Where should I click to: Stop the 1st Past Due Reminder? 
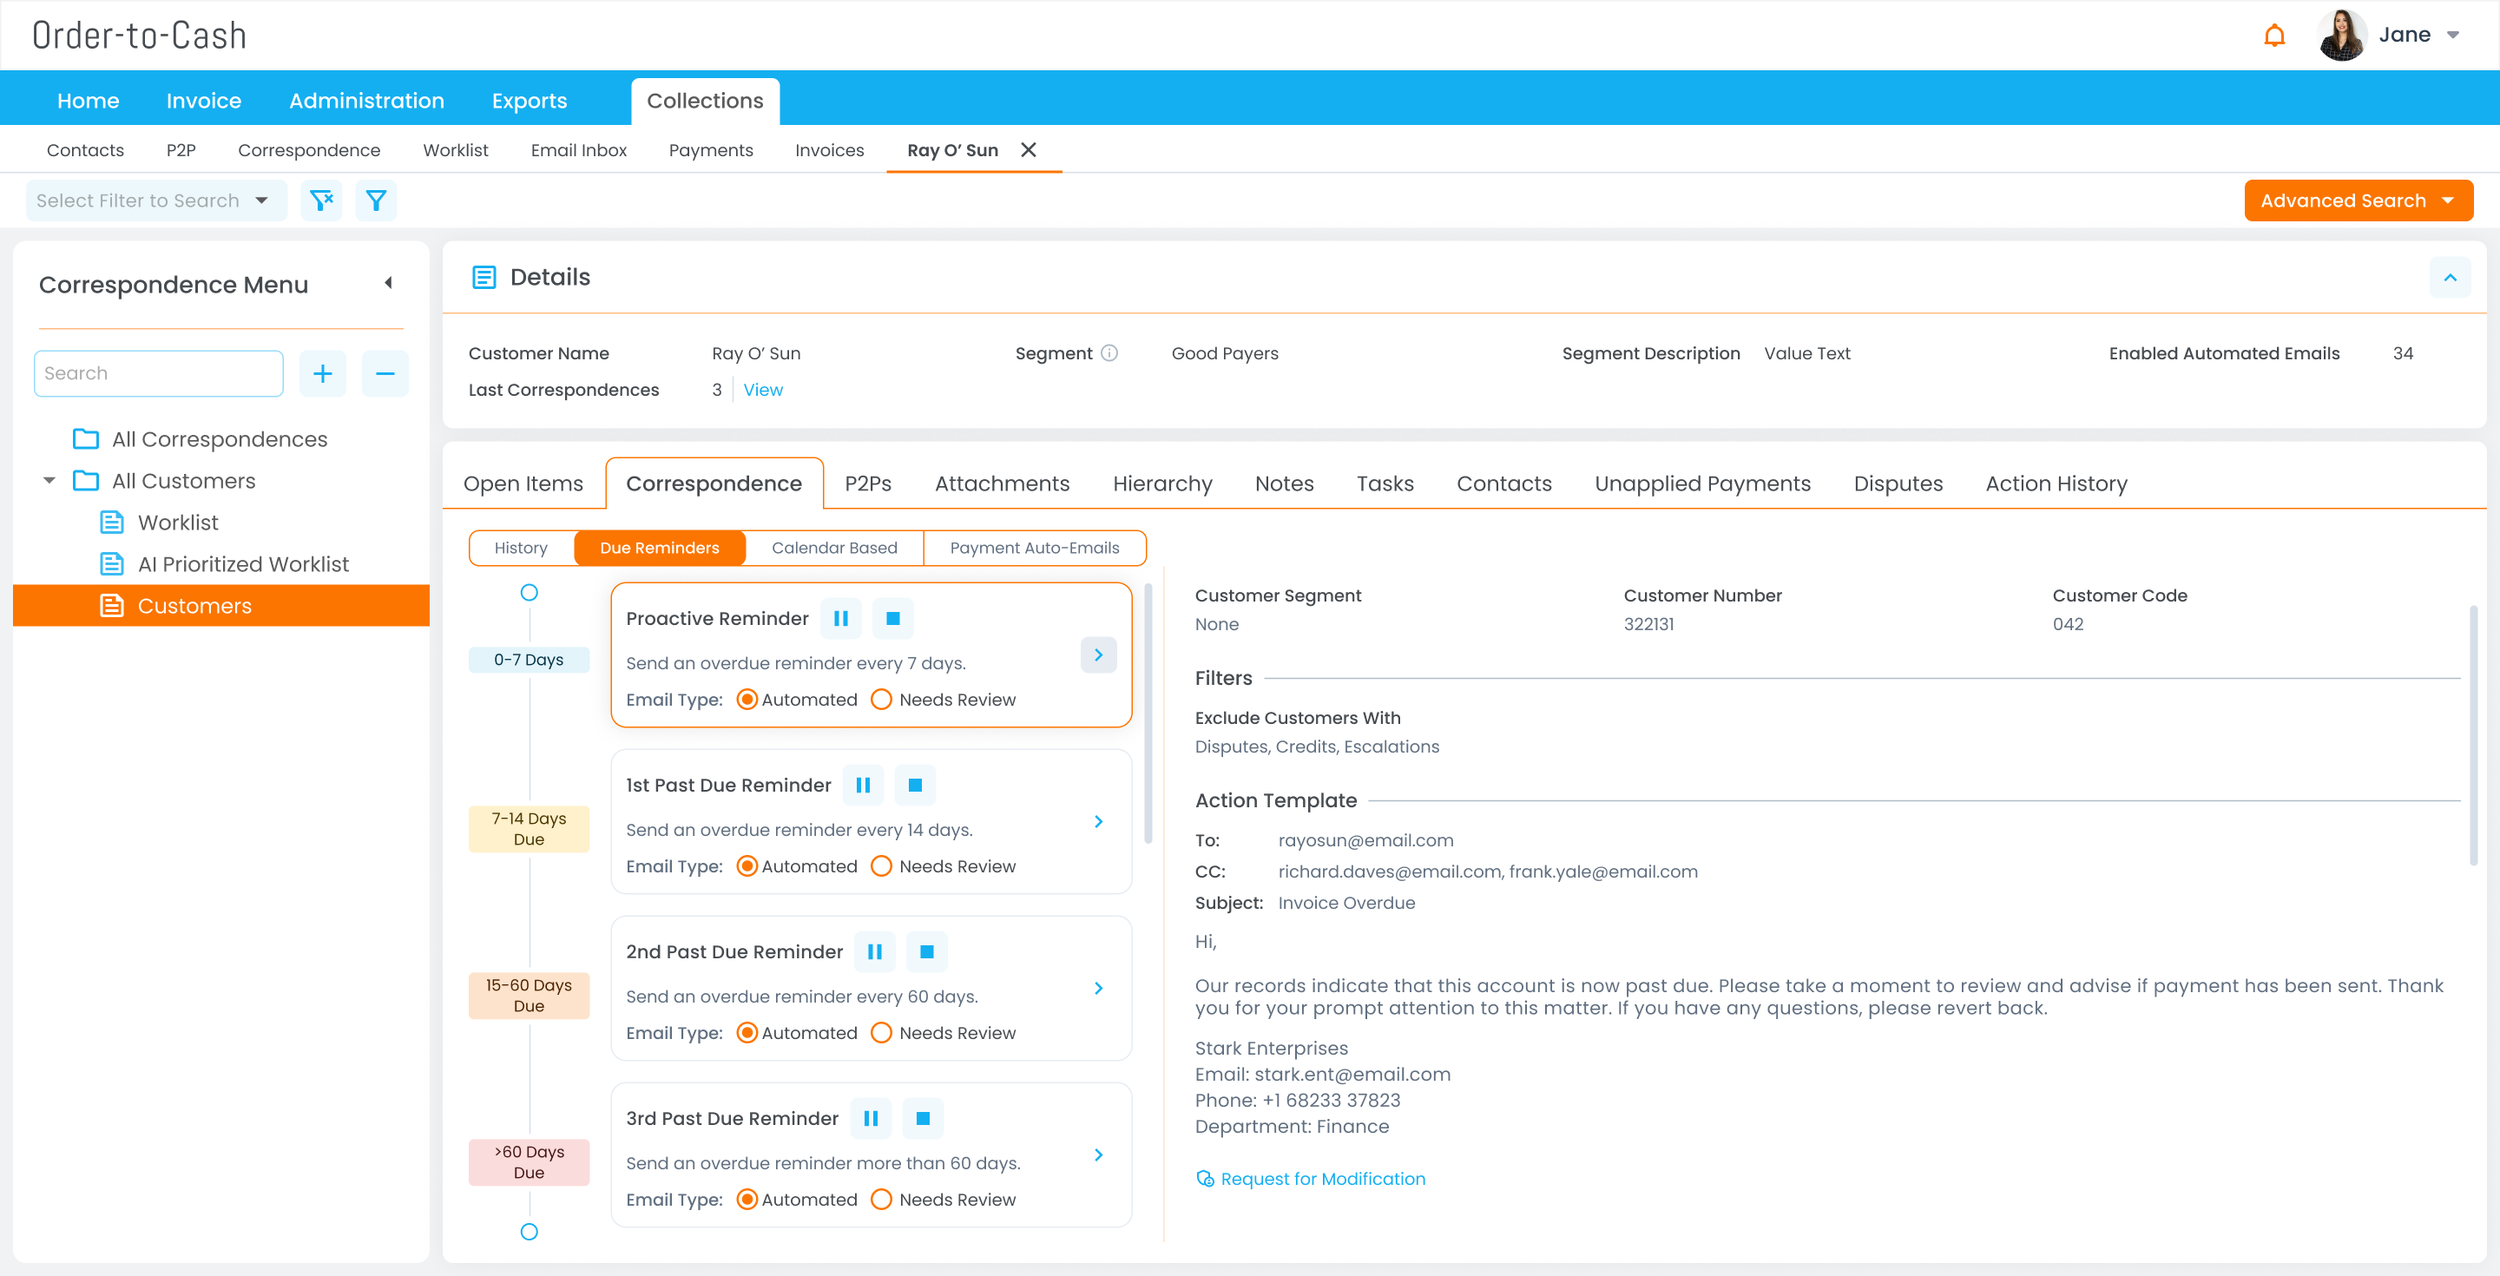[914, 786]
